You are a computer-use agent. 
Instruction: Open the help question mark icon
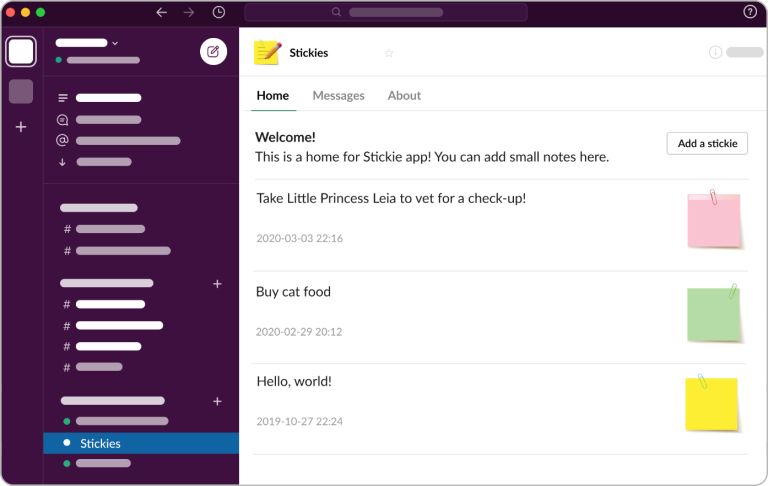tap(750, 12)
